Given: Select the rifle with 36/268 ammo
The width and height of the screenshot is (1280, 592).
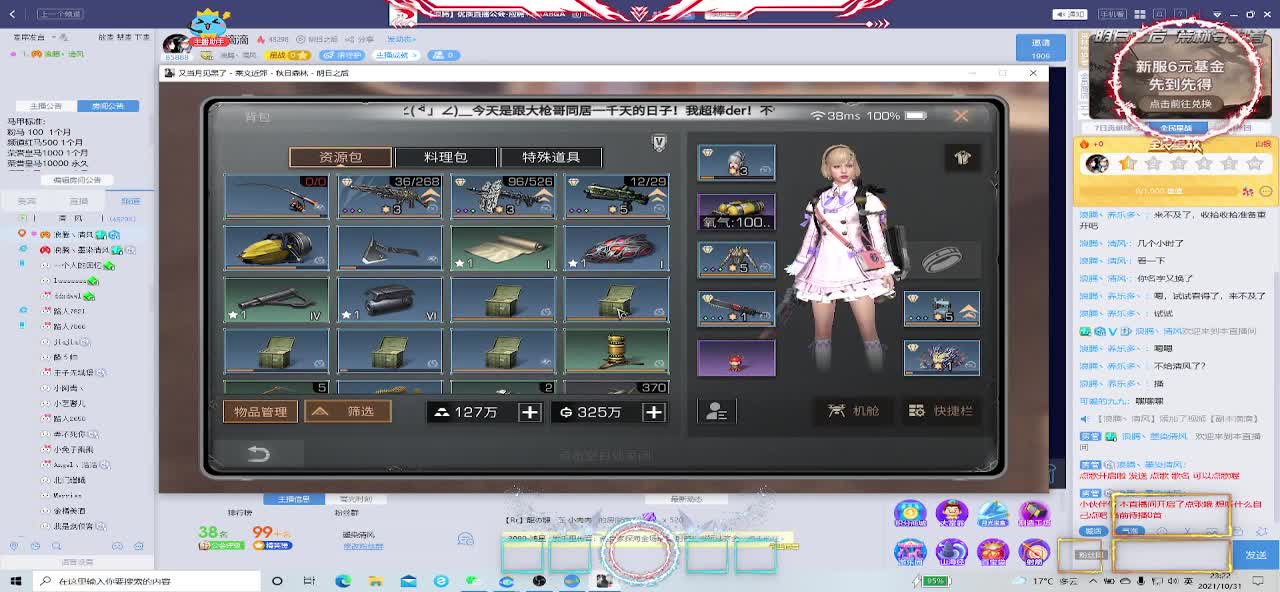Looking at the screenshot, I should [390, 196].
